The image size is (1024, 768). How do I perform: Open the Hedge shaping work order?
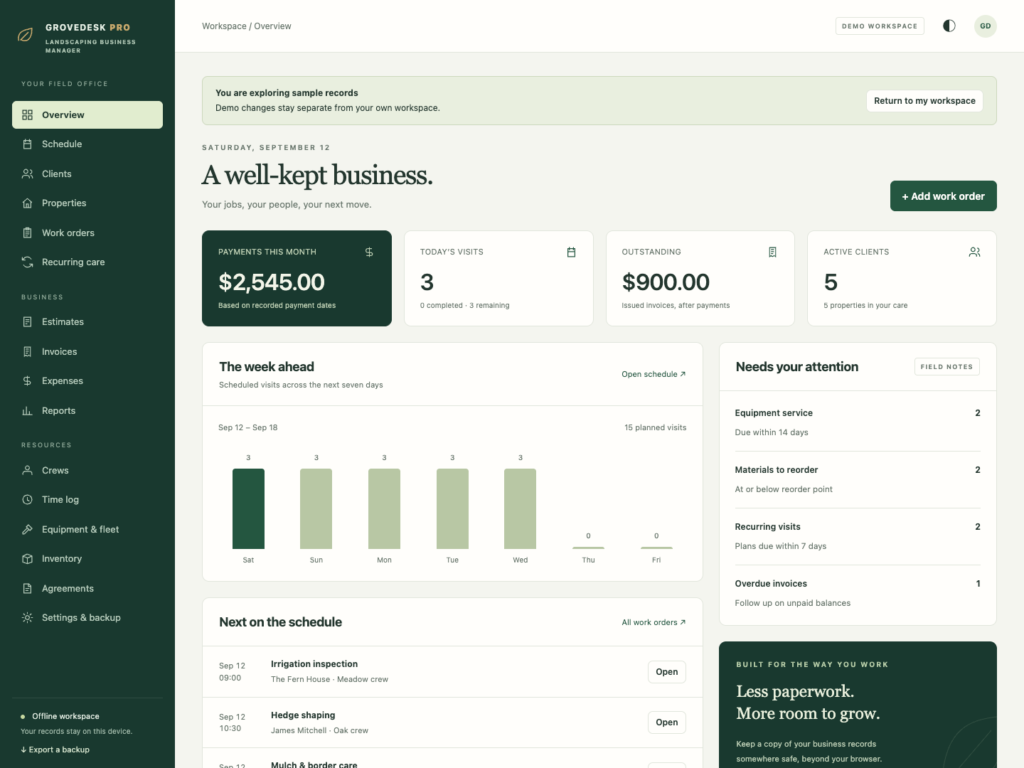[x=667, y=722]
